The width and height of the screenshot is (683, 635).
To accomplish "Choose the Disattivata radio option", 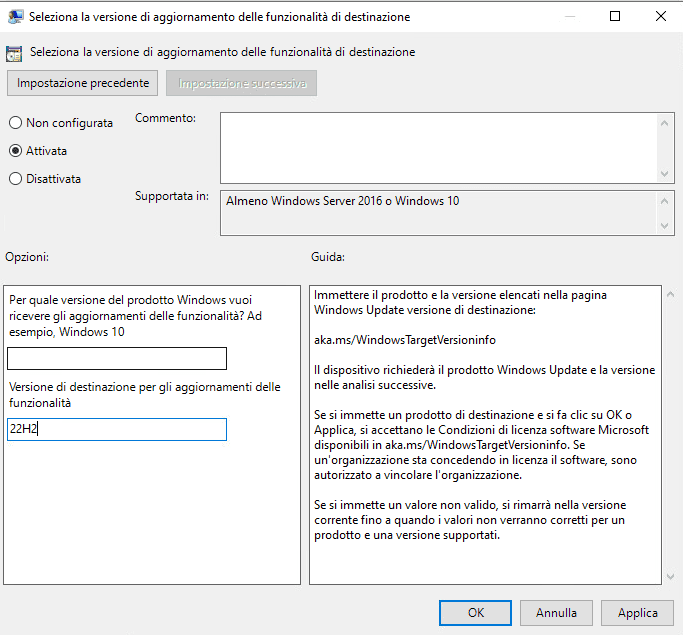I will coord(15,179).
